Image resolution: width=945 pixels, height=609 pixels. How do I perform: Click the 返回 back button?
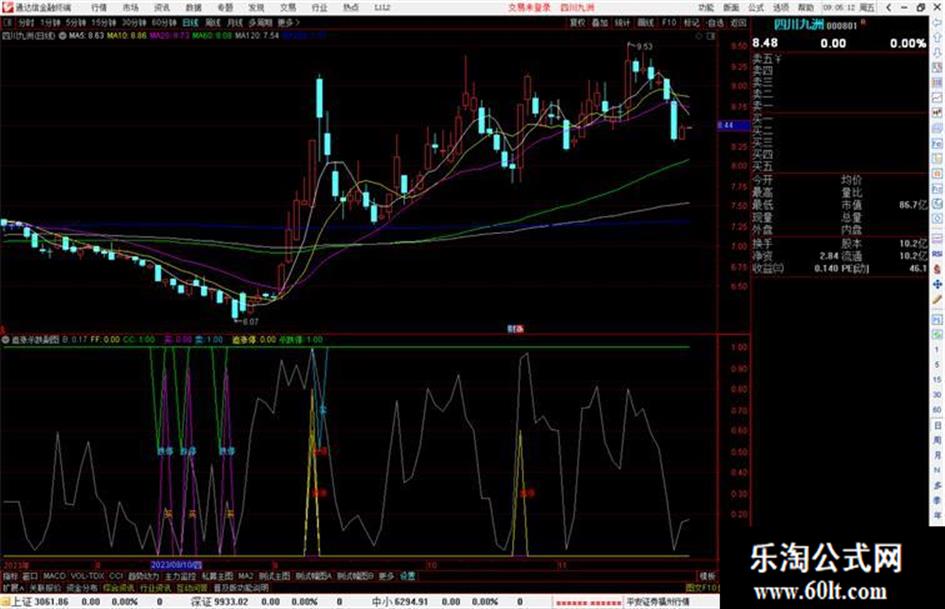click(x=738, y=22)
